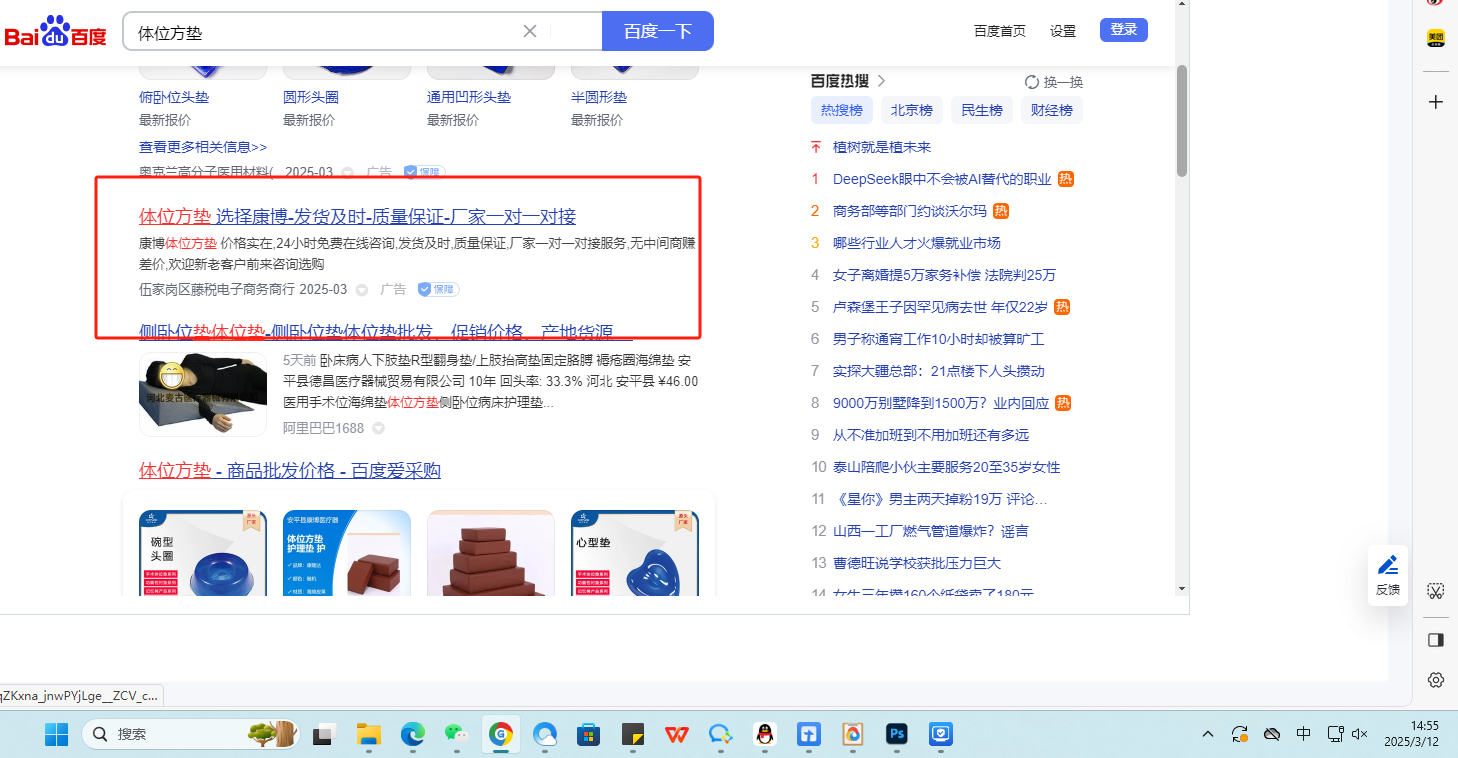Open the 查看更多相关信息>> link
The width and height of the screenshot is (1458, 758).
click(x=203, y=146)
